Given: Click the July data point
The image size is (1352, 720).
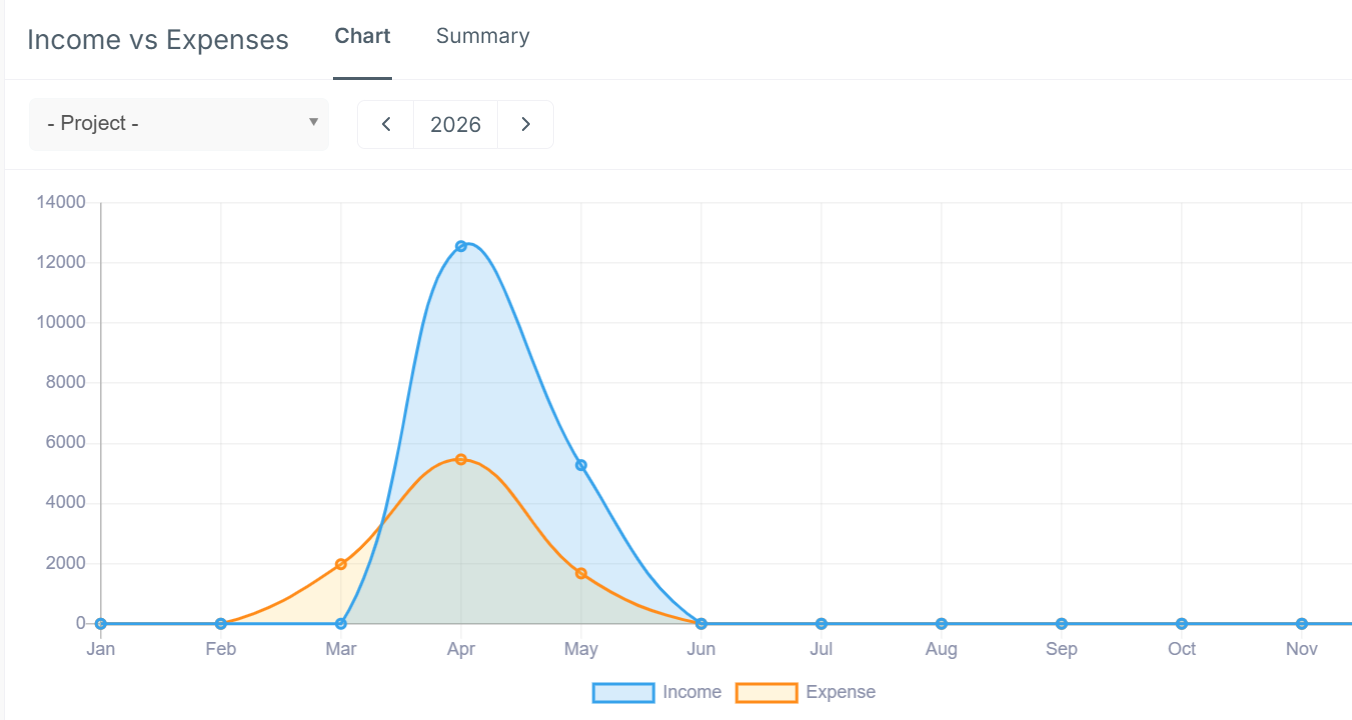Looking at the screenshot, I should (x=821, y=624).
